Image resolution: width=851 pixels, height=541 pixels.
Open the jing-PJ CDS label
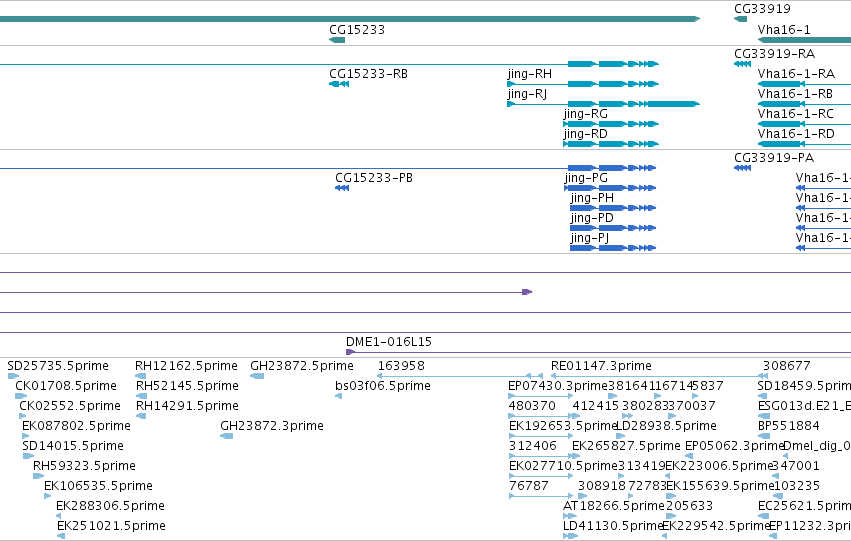[589, 238]
